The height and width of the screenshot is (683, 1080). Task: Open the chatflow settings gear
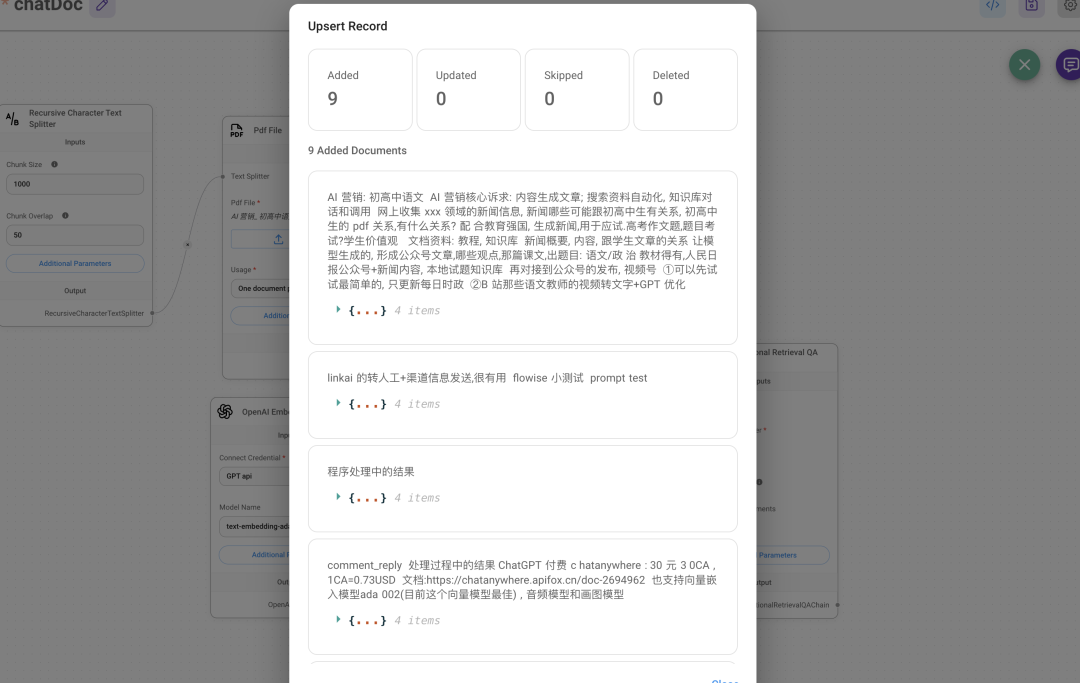point(1070,6)
